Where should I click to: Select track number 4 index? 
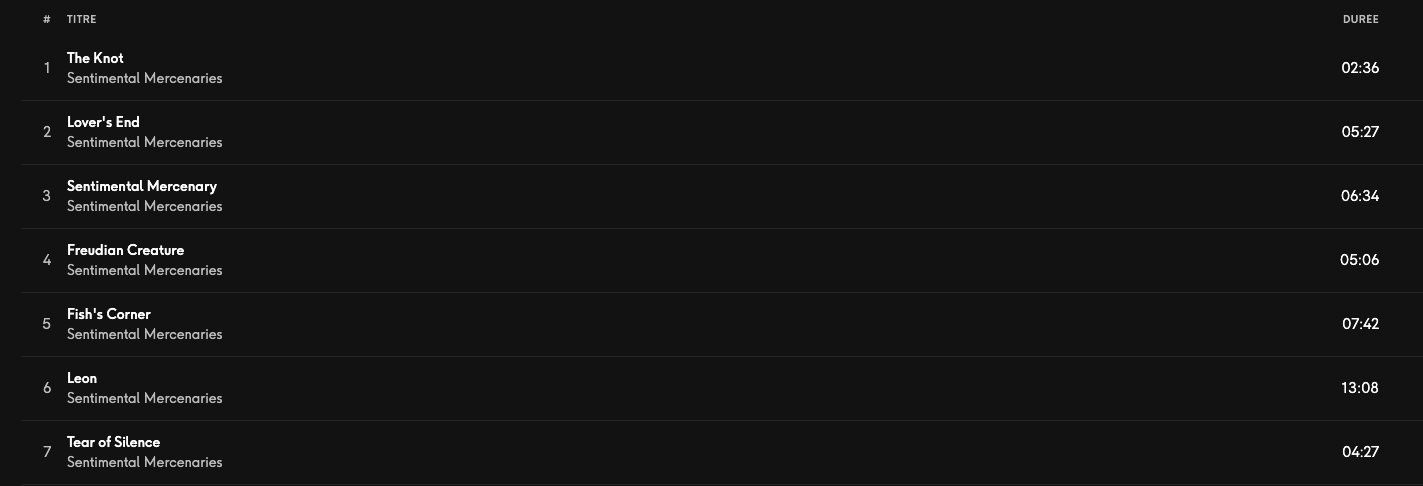[47, 260]
